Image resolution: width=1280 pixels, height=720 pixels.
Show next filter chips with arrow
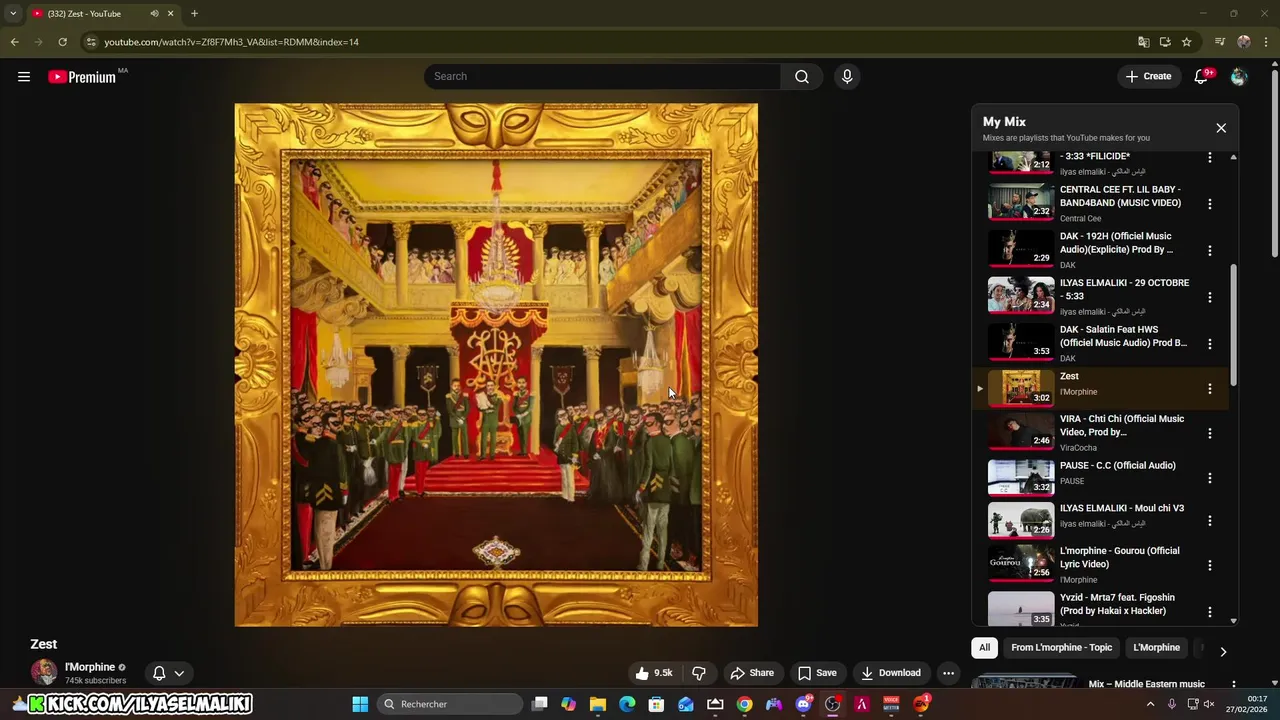click(1222, 651)
